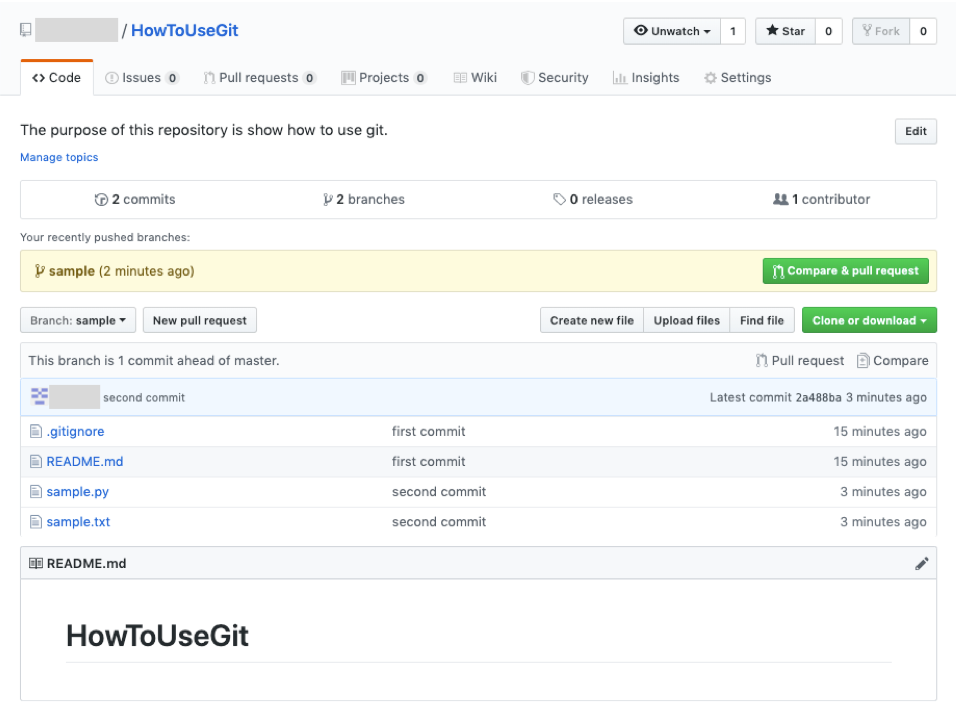The width and height of the screenshot is (956, 718).
Task: Click the Fork button
Action: 881,31
